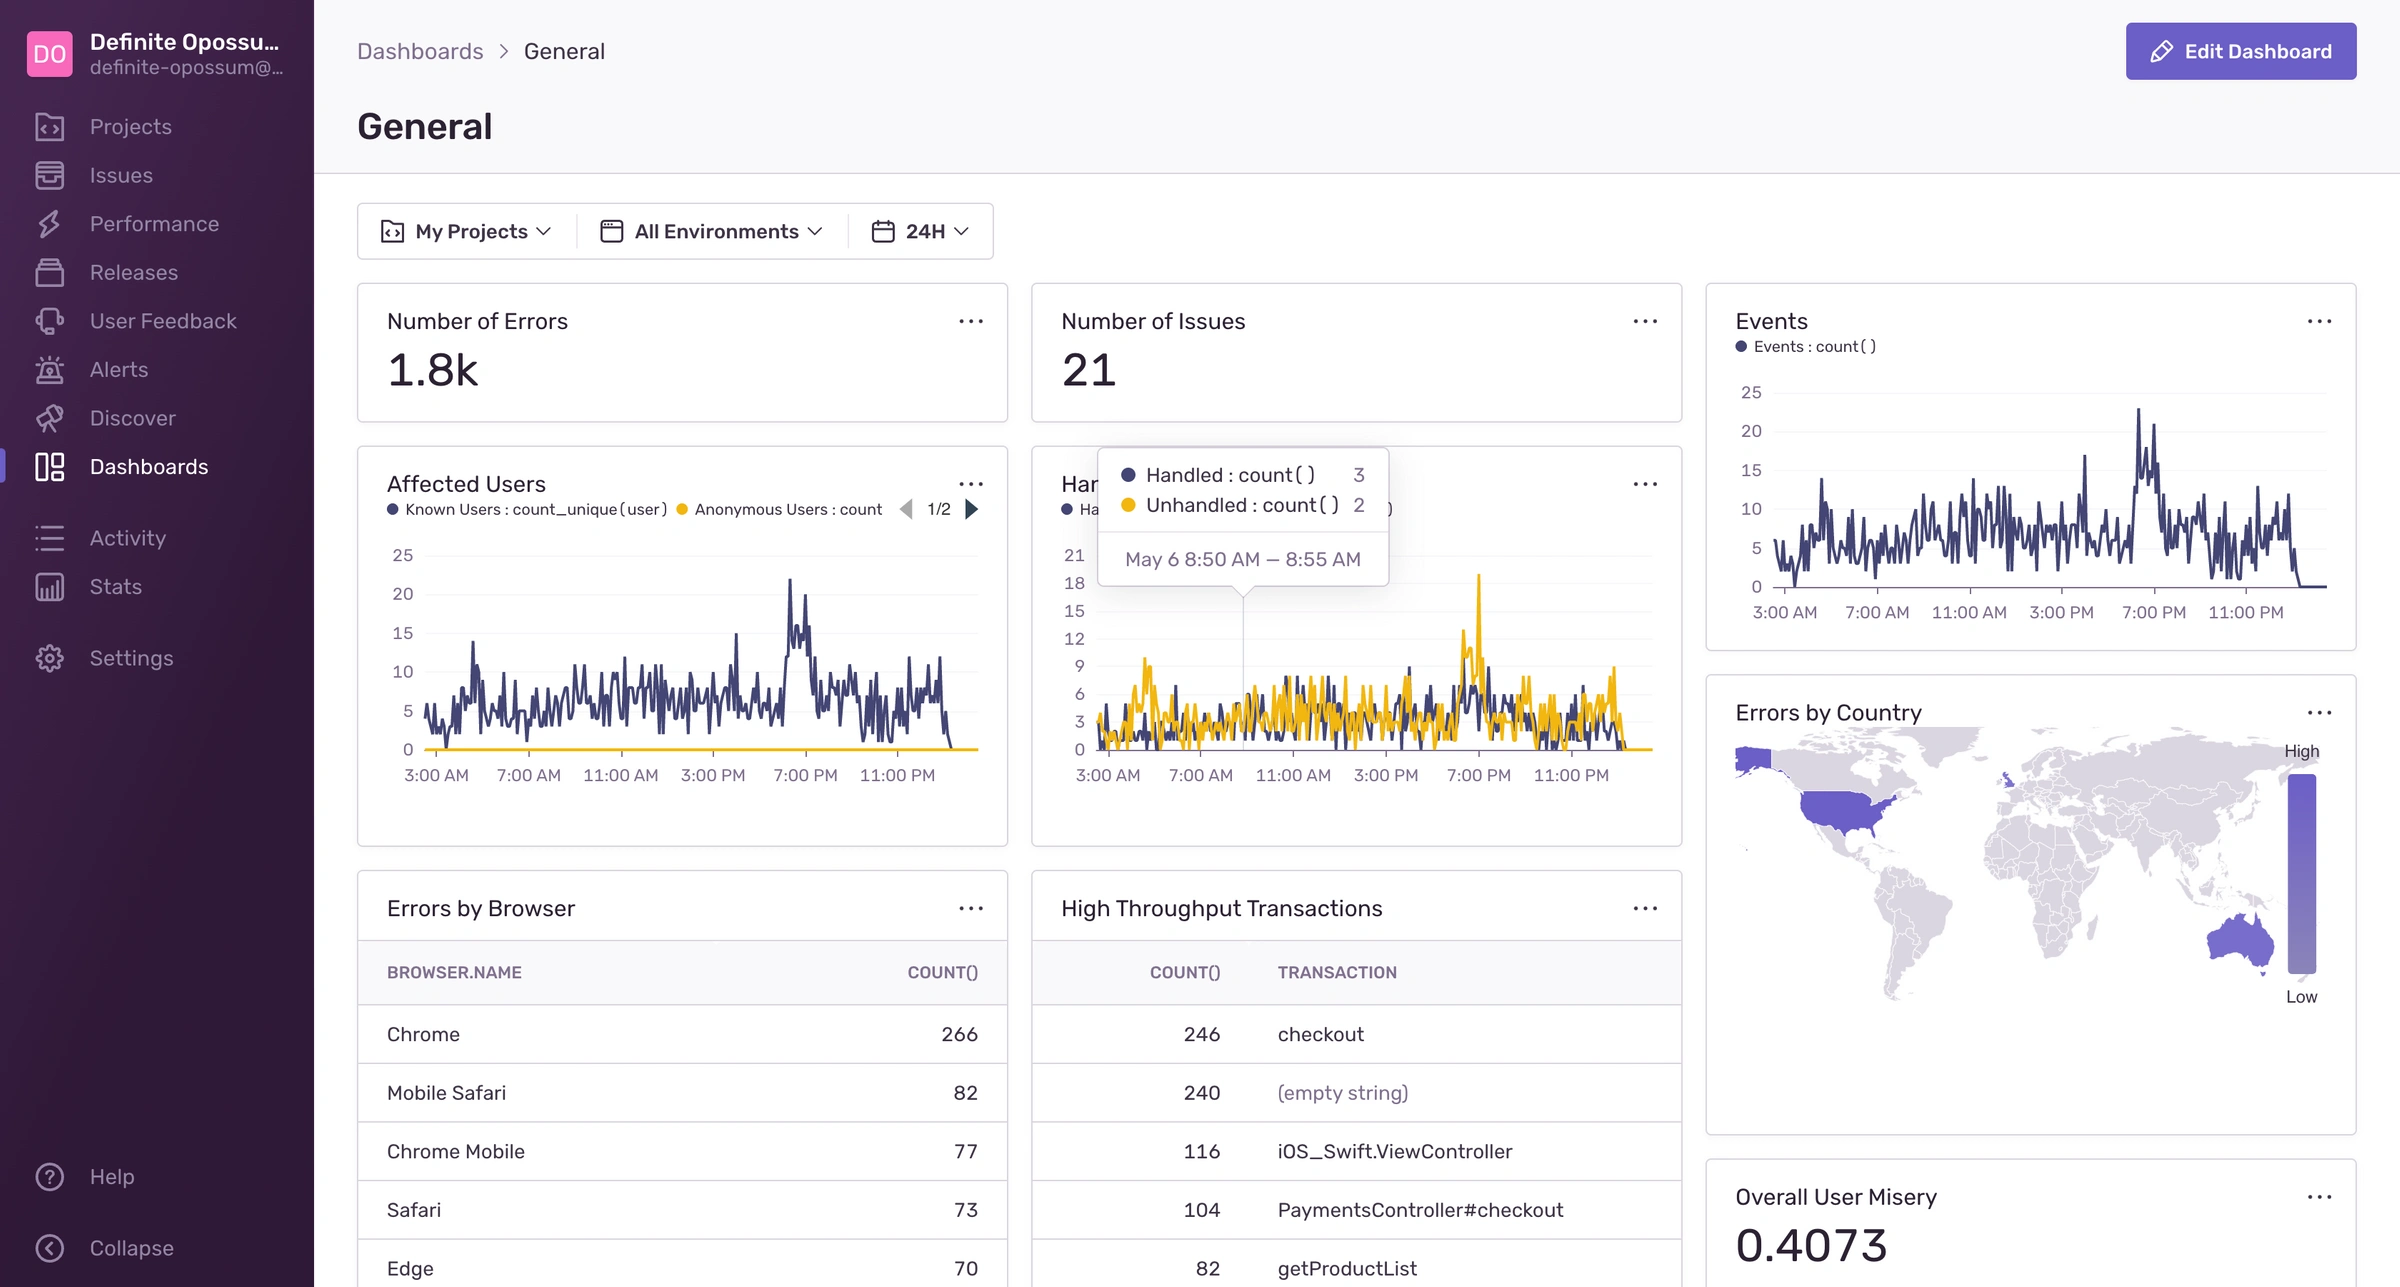Open Errors by Country widget menu

(2319, 713)
